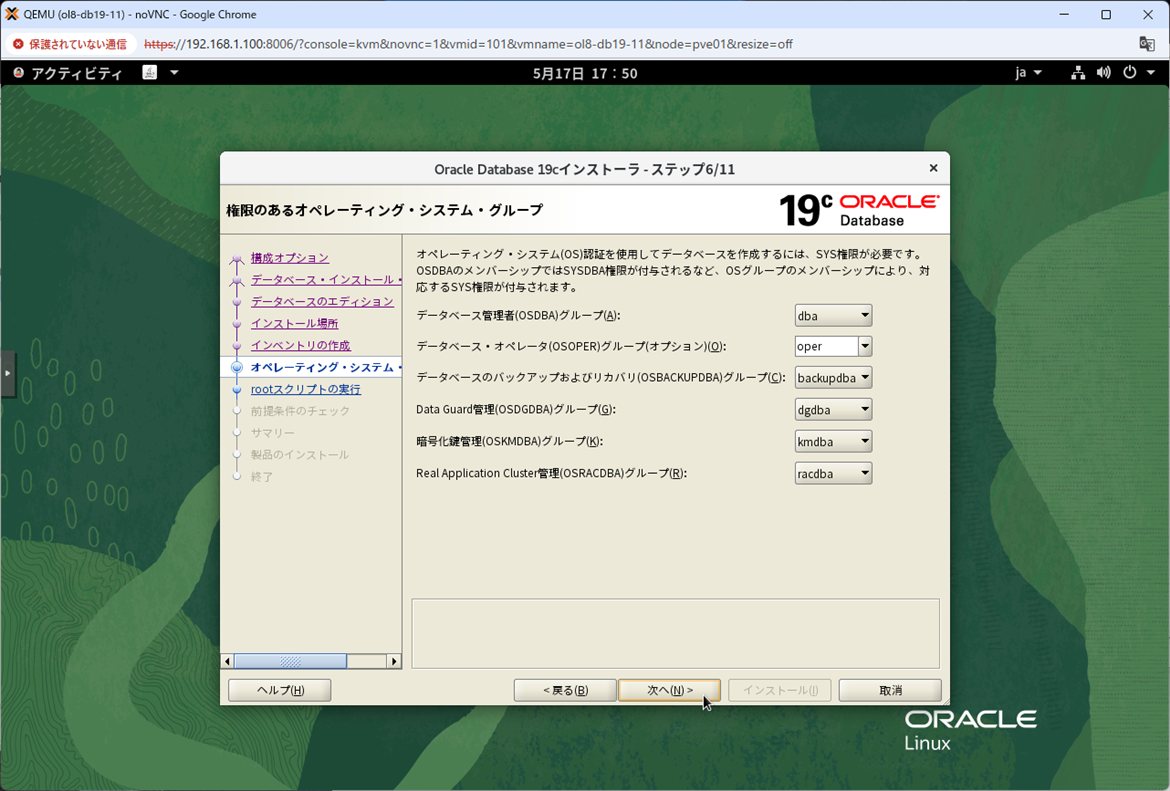Go to 構成オプション step
Screen dimensions: 1170x791
290,257
